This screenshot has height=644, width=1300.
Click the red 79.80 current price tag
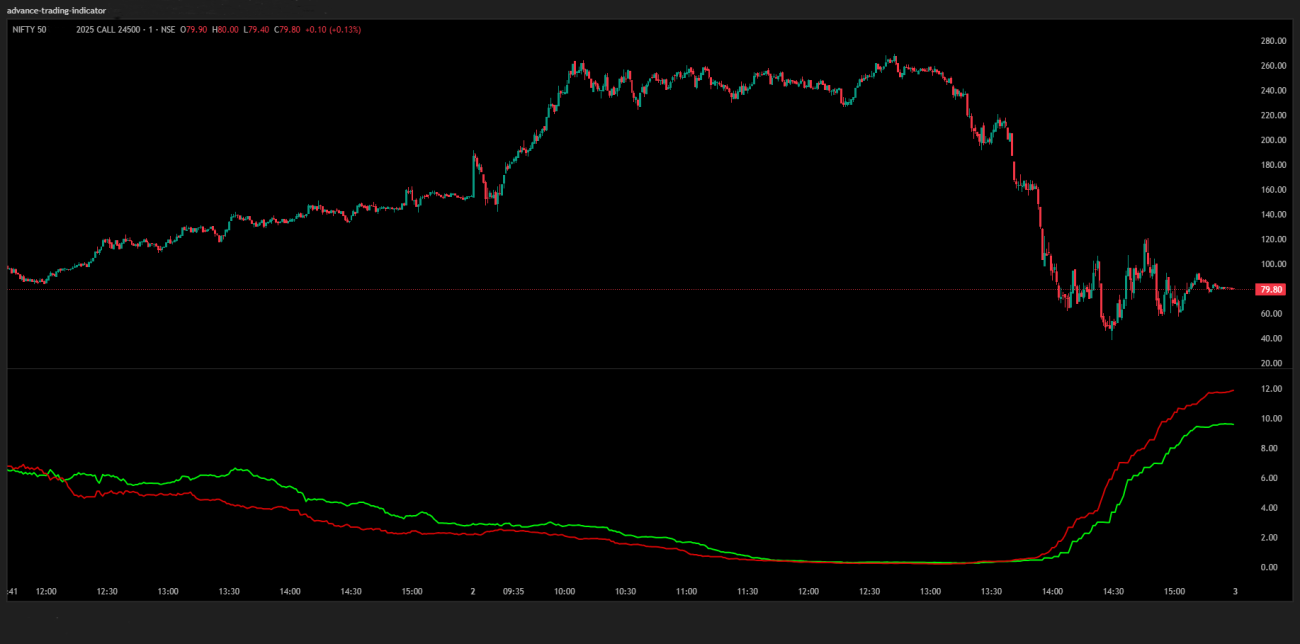pyautogui.click(x=1270, y=289)
